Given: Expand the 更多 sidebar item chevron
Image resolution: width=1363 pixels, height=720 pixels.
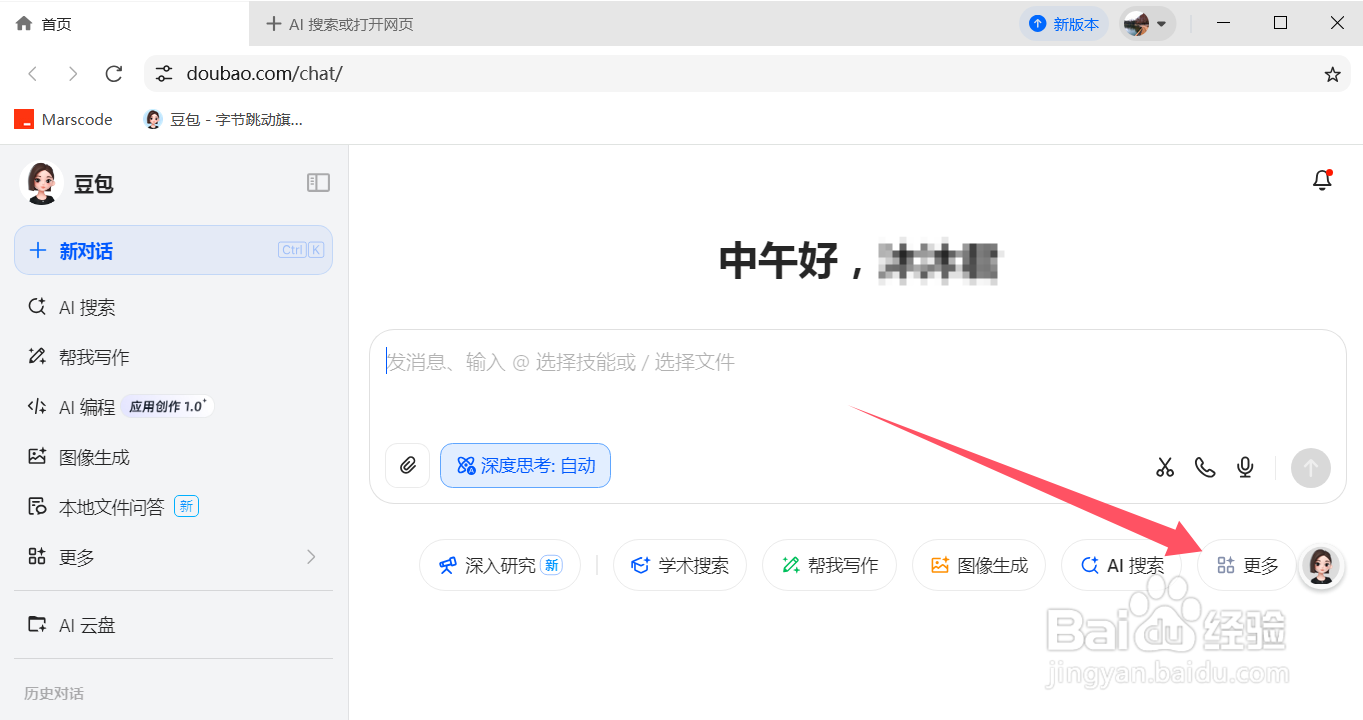Looking at the screenshot, I should pos(311,557).
